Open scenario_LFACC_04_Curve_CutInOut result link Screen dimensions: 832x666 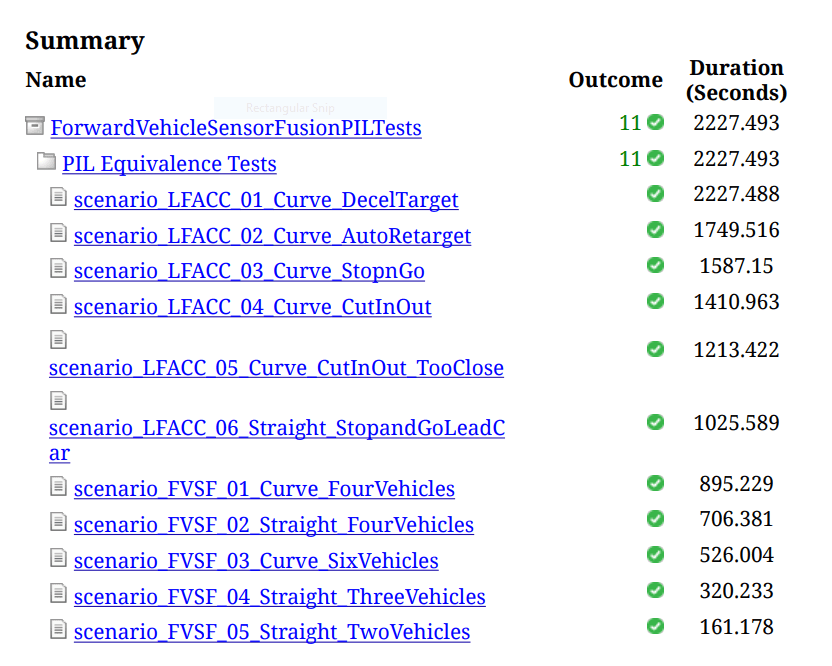252,307
